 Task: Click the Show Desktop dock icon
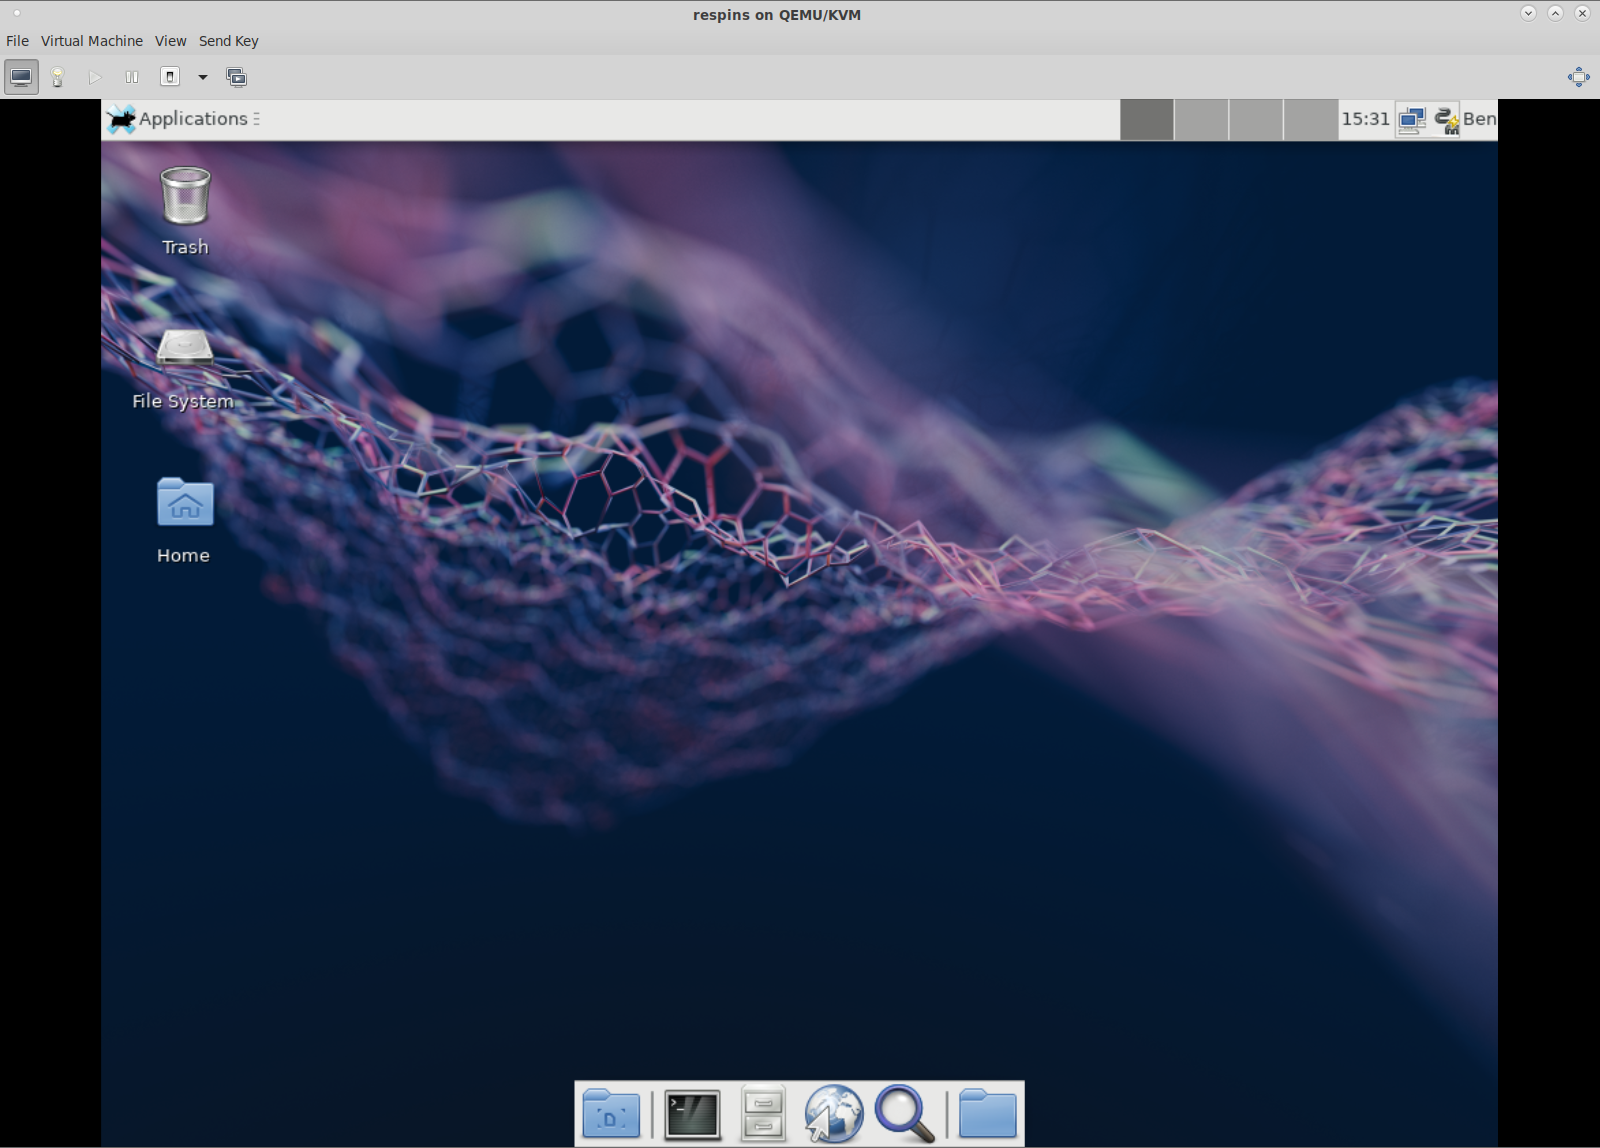click(611, 1113)
